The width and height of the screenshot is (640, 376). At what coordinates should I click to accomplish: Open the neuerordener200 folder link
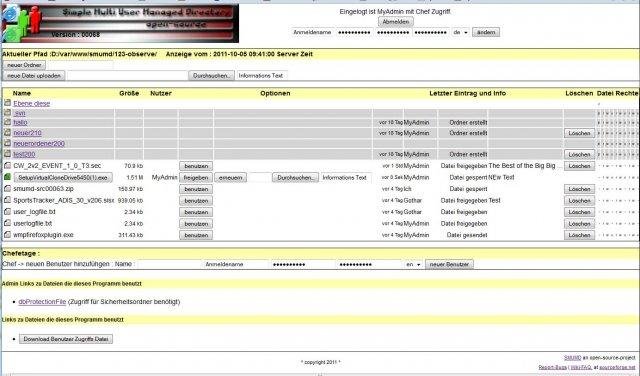tap(39, 144)
